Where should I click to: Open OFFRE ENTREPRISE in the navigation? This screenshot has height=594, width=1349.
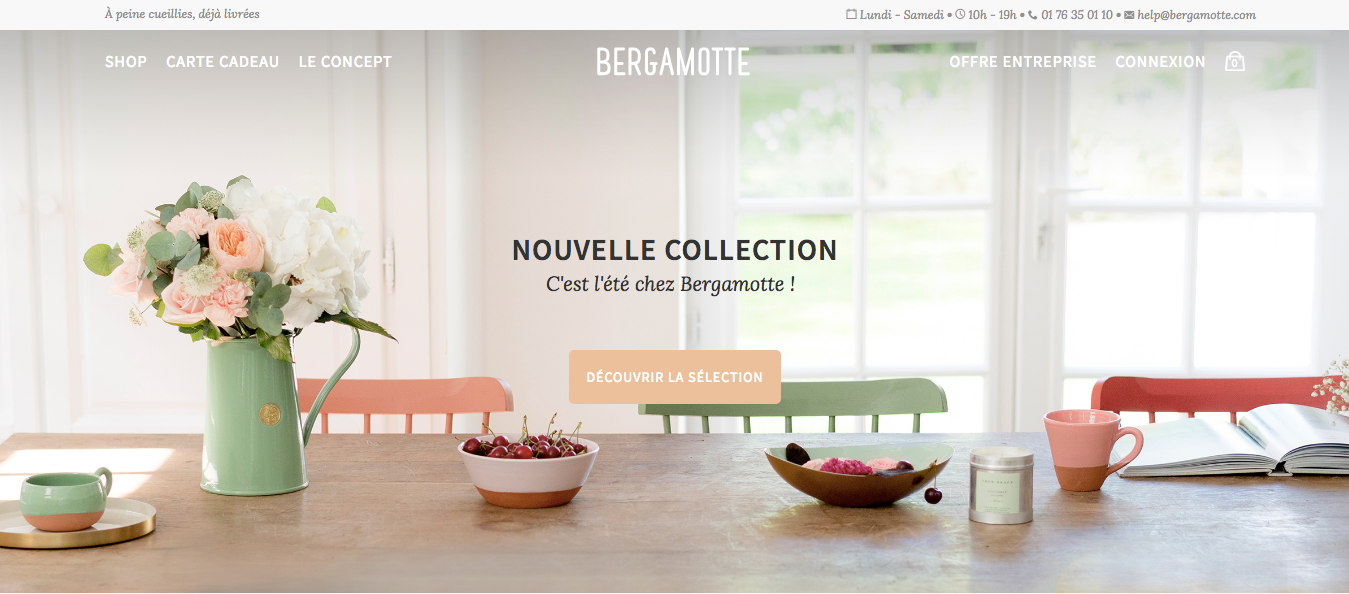point(1022,62)
